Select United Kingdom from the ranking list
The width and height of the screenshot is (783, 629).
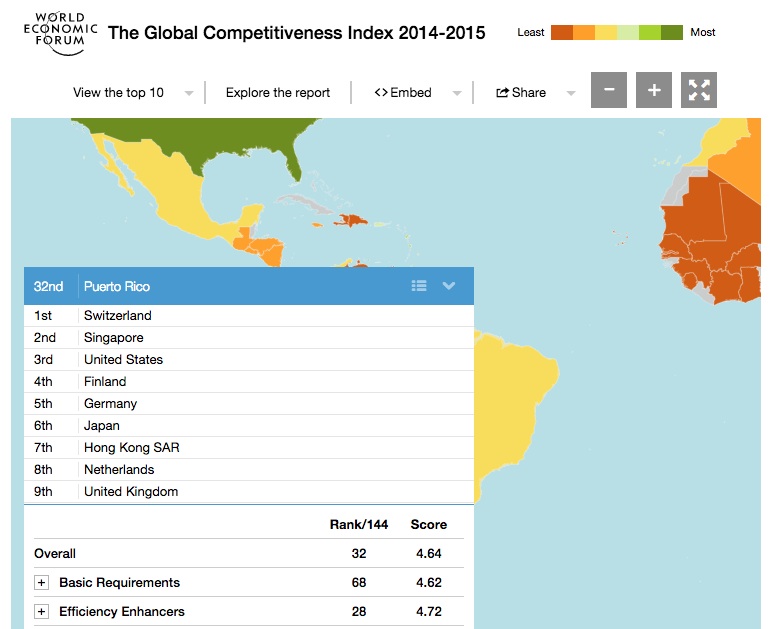pyautogui.click(x=249, y=491)
